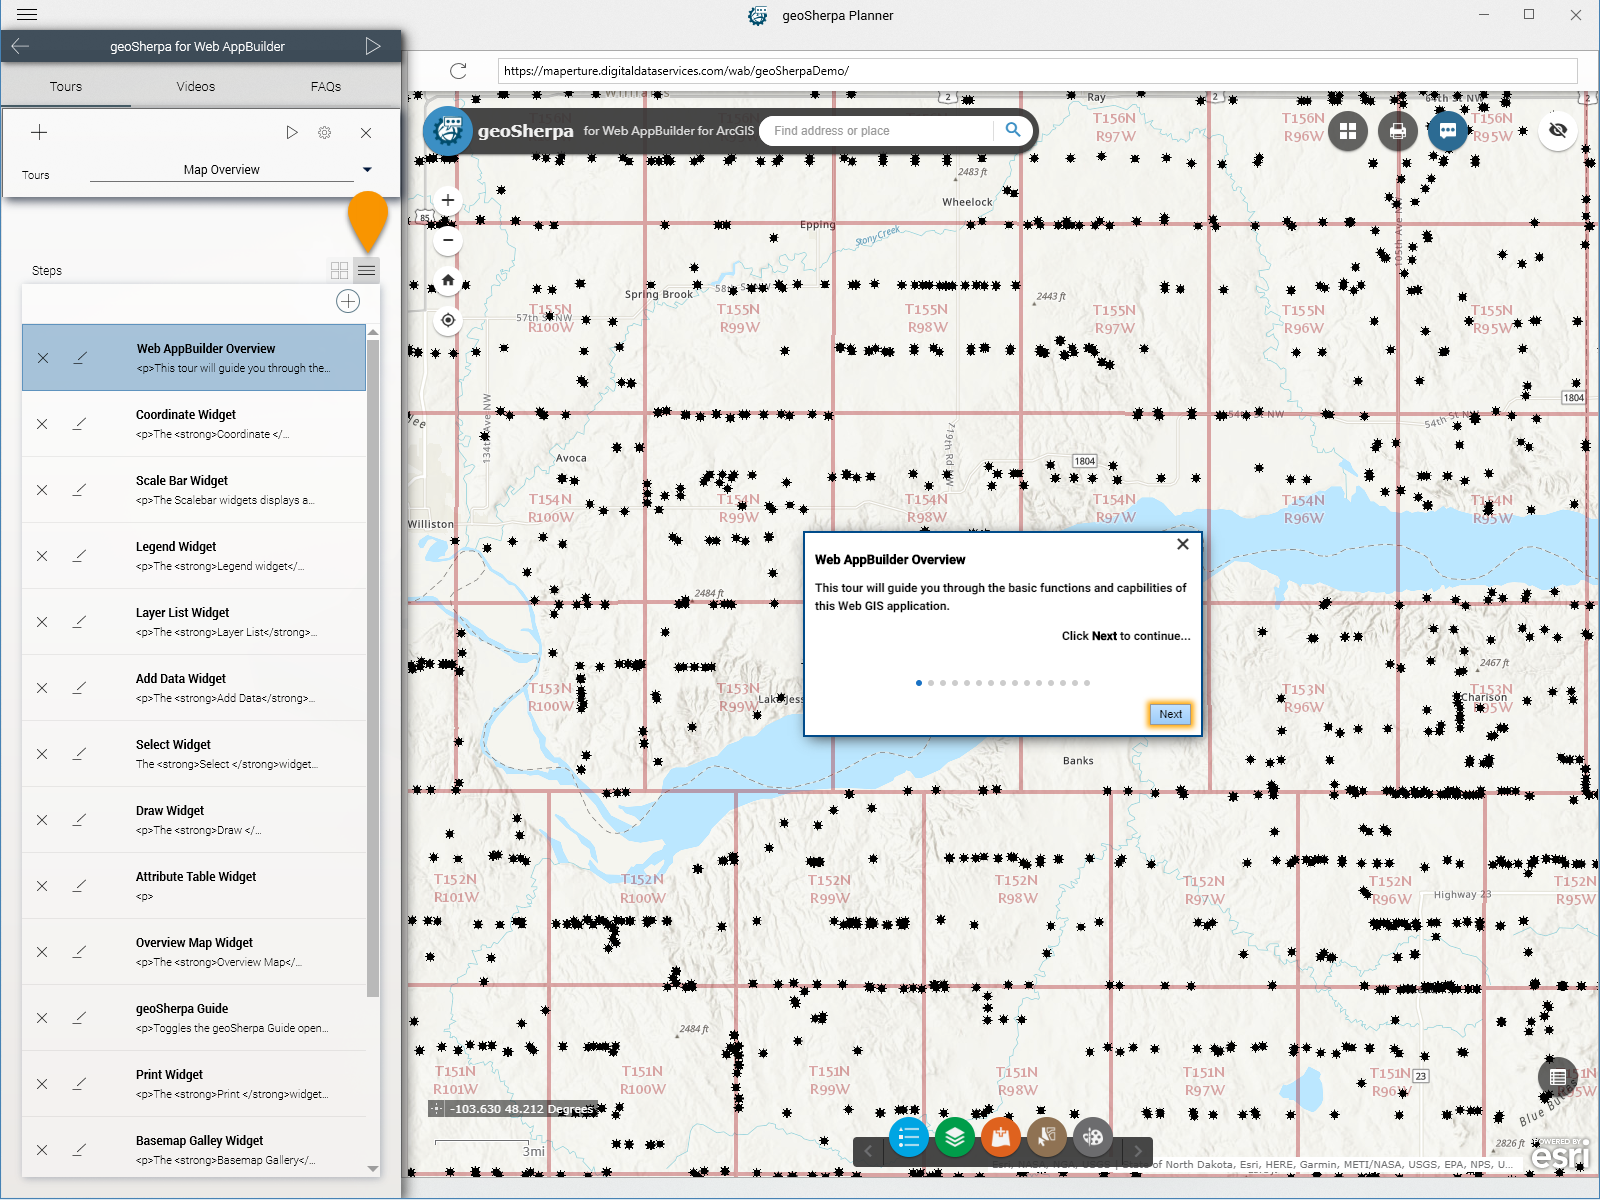The width and height of the screenshot is (1600, 1200).
Task: Switch steps to grid view
Action: 340,271
